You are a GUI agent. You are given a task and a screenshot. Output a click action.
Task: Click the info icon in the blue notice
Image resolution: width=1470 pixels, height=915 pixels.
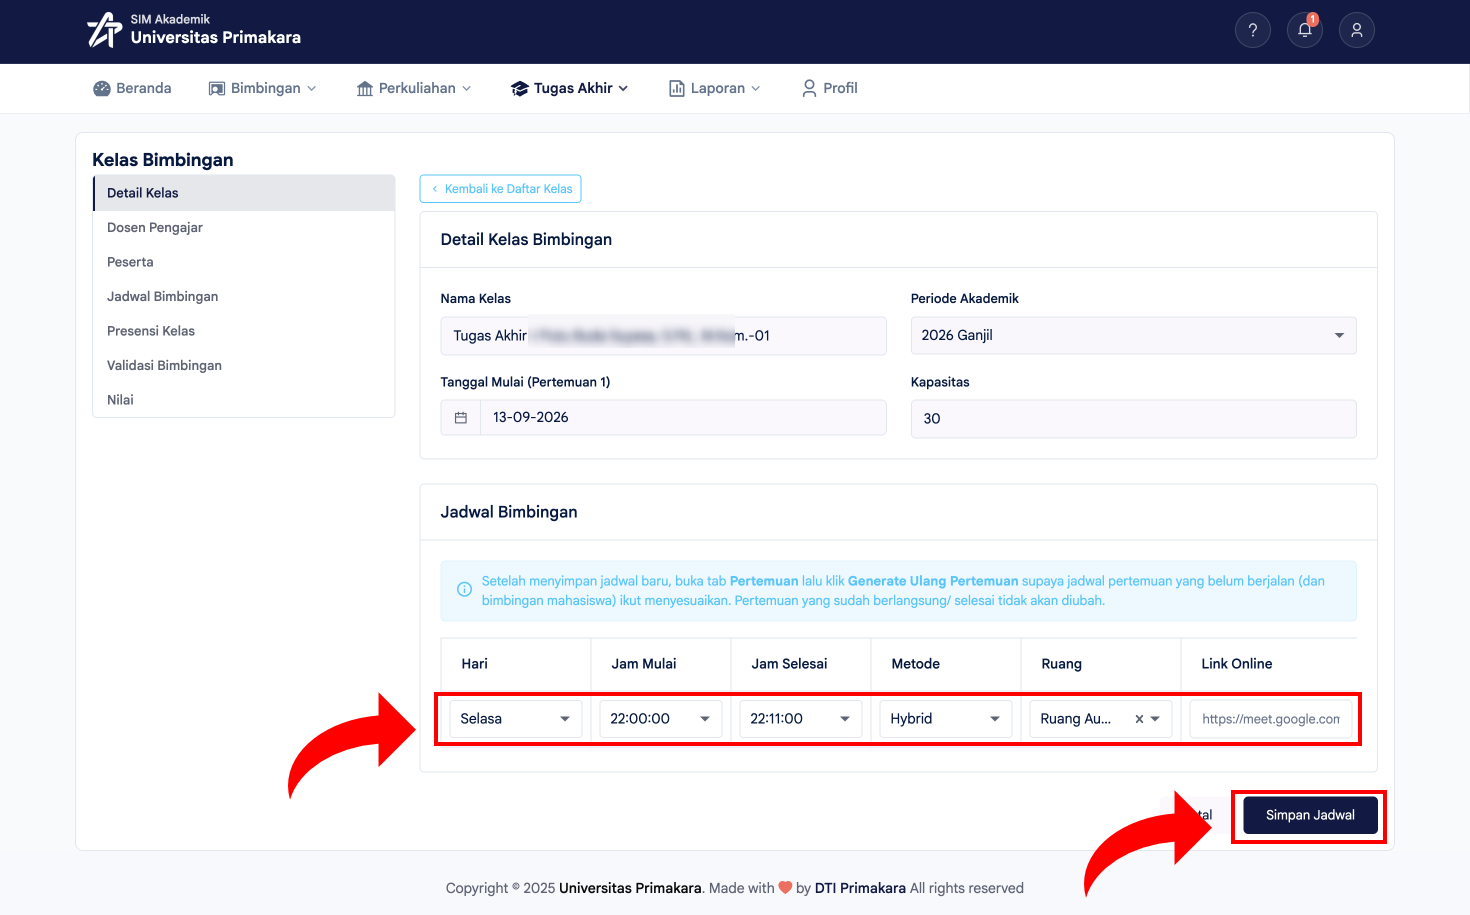[x=464, y=590]
